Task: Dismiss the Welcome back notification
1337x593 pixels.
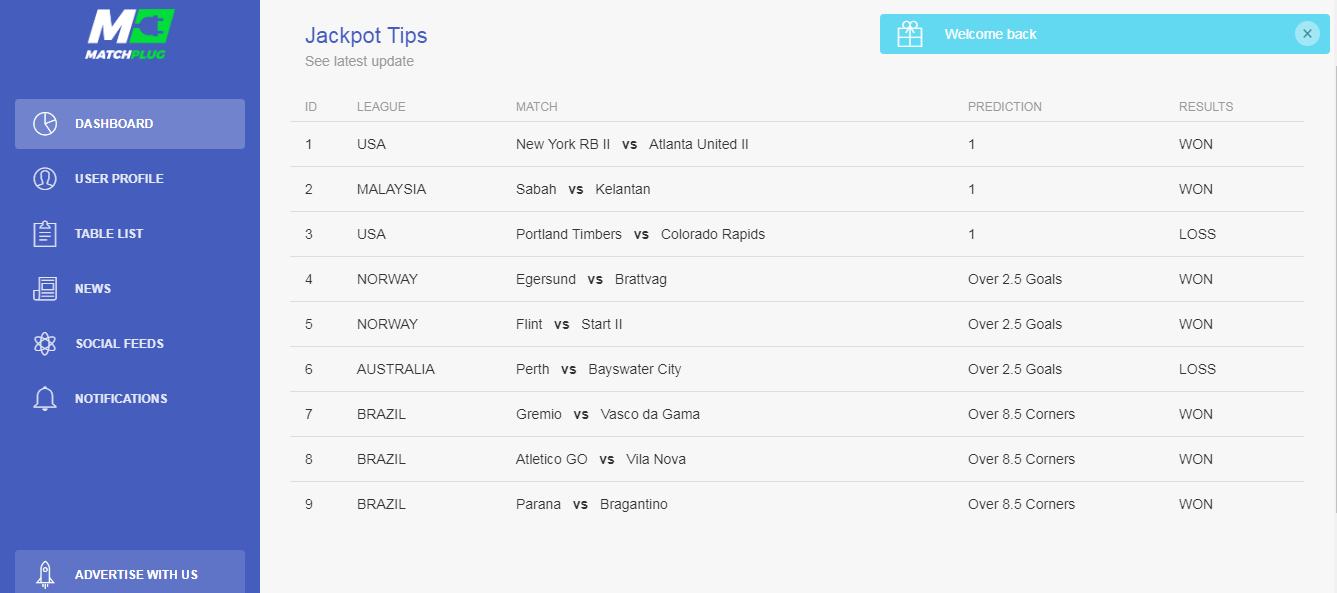Action: 1307,33
